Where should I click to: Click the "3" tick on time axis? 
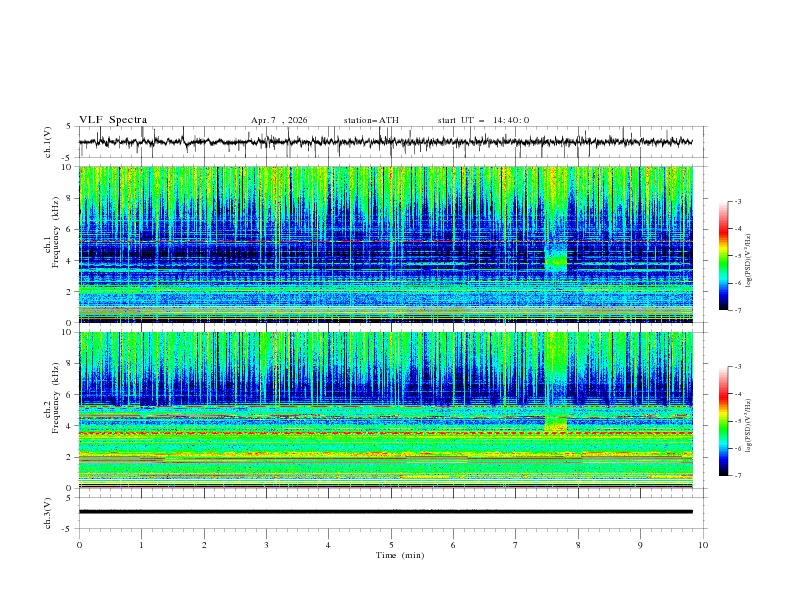(x=266, y=545)
